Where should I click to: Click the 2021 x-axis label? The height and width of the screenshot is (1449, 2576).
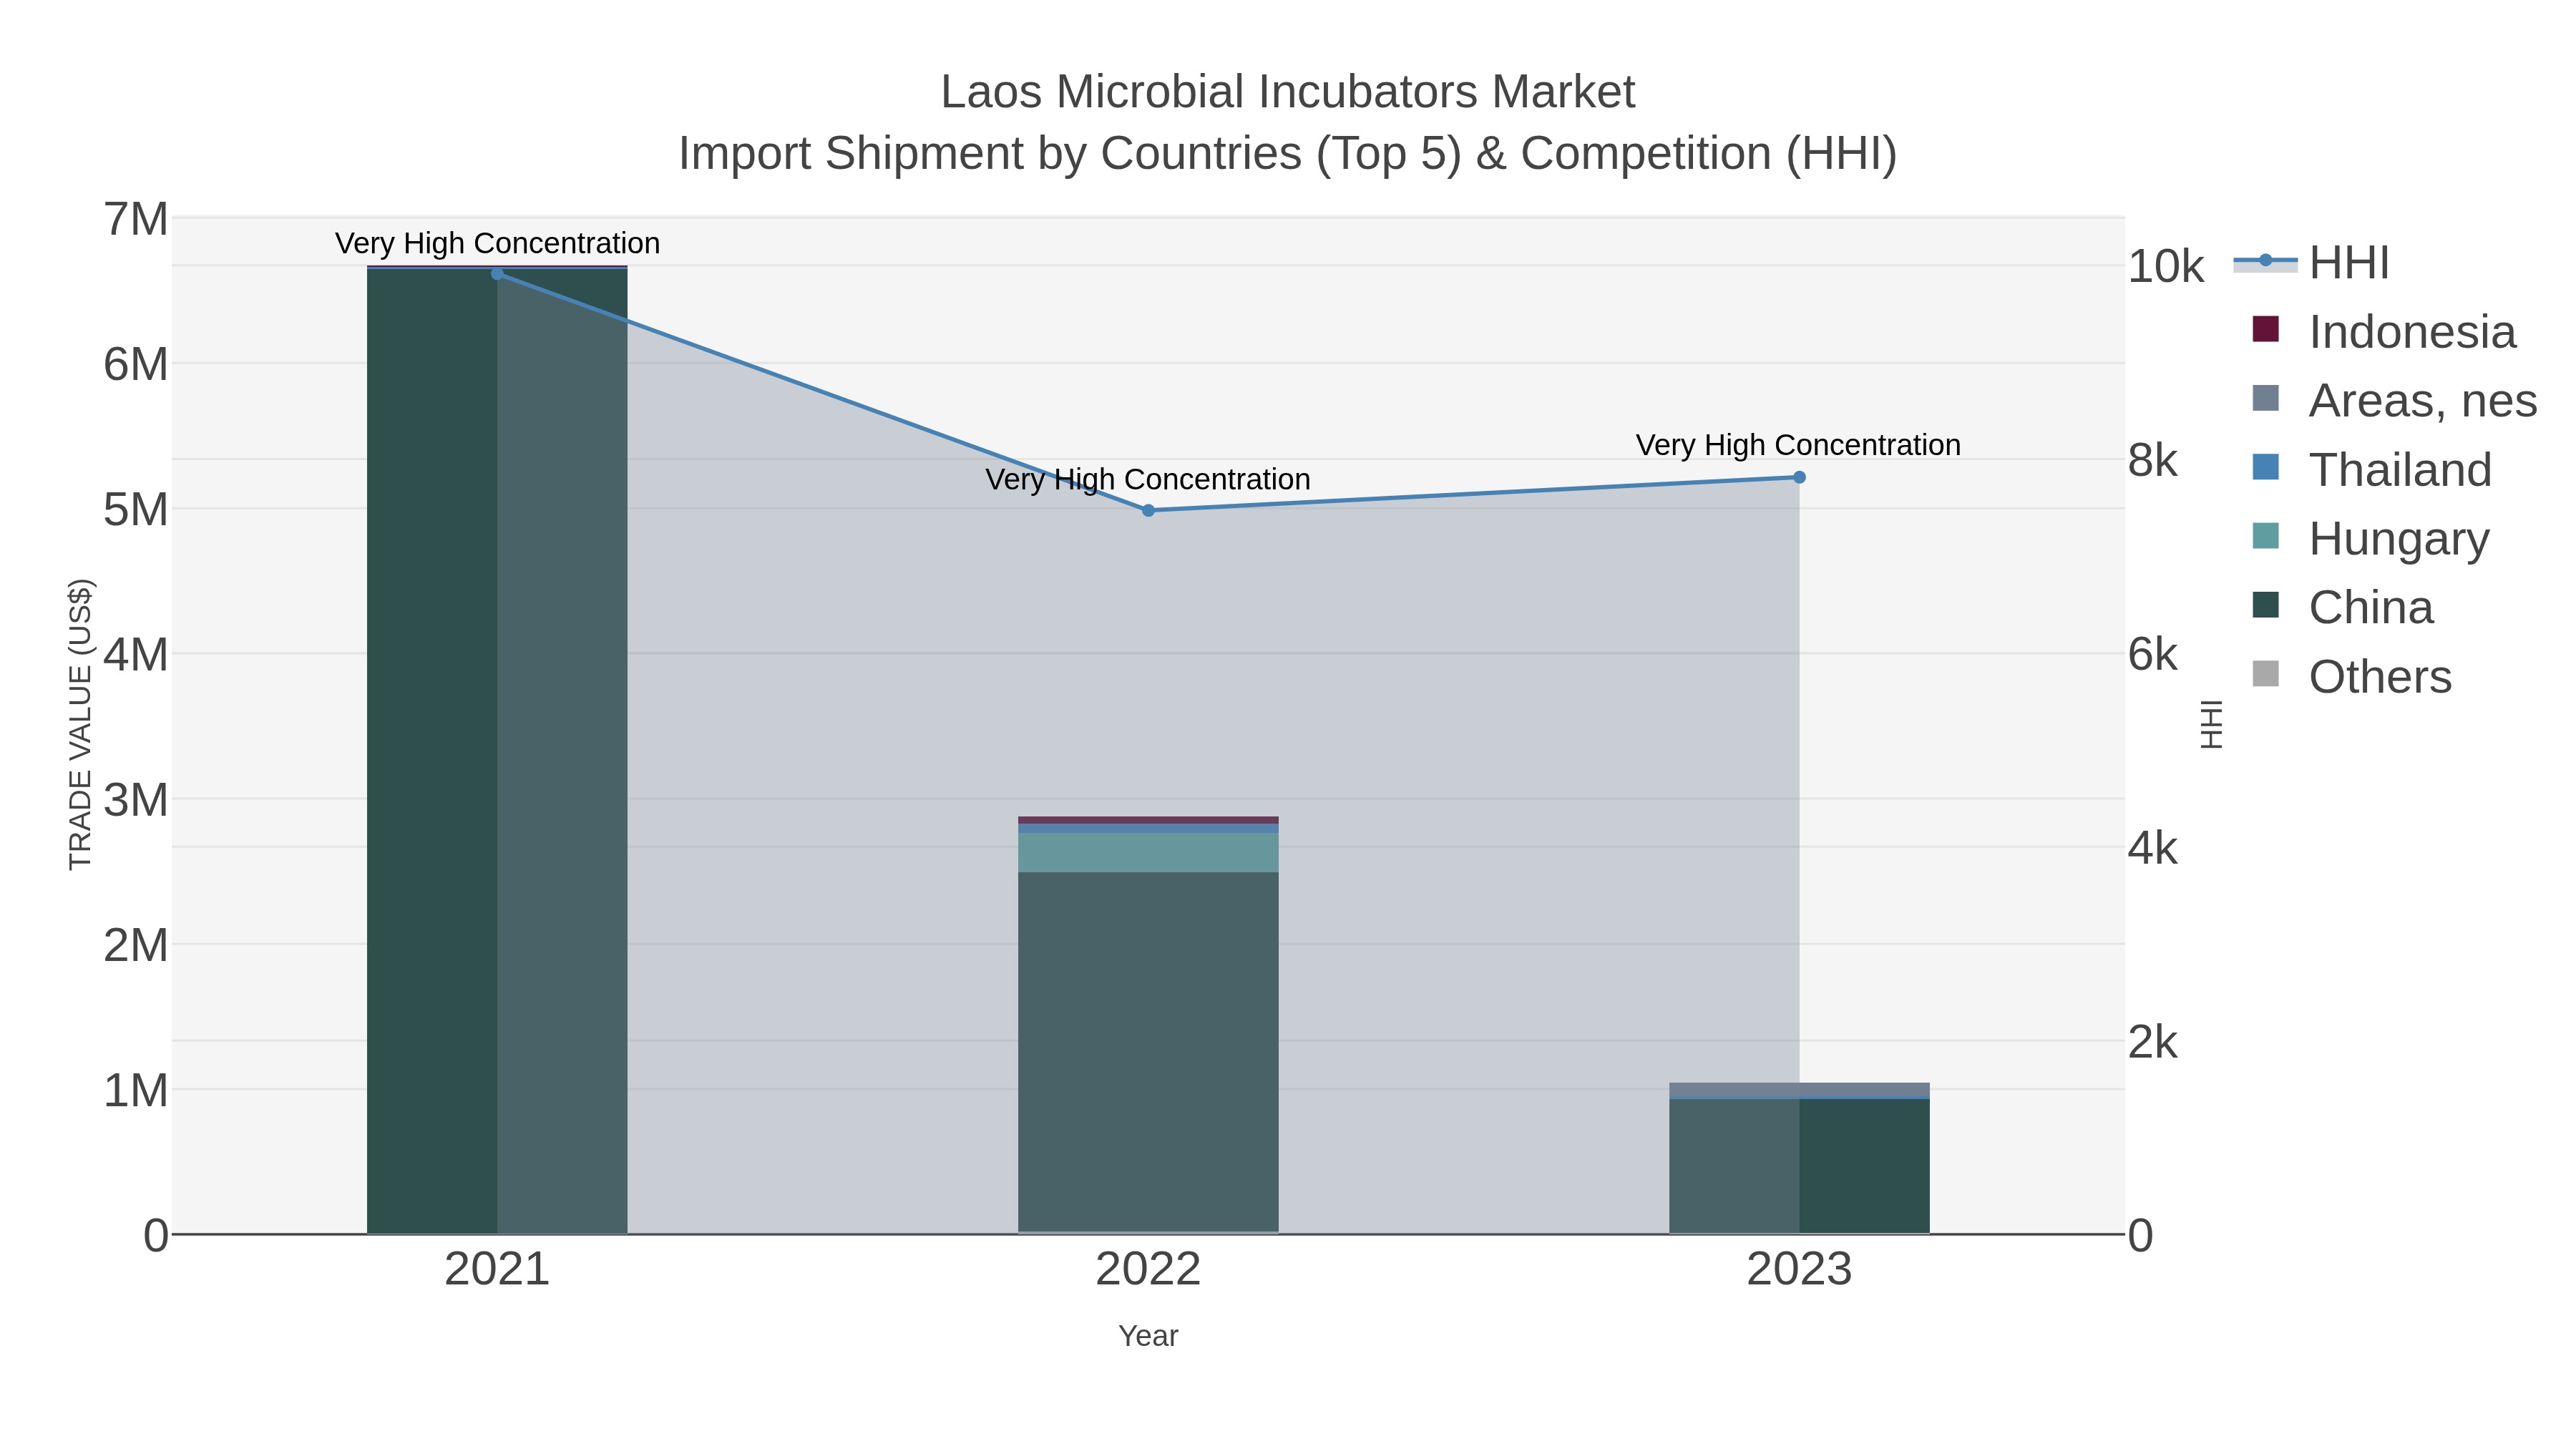point(497,1269)
